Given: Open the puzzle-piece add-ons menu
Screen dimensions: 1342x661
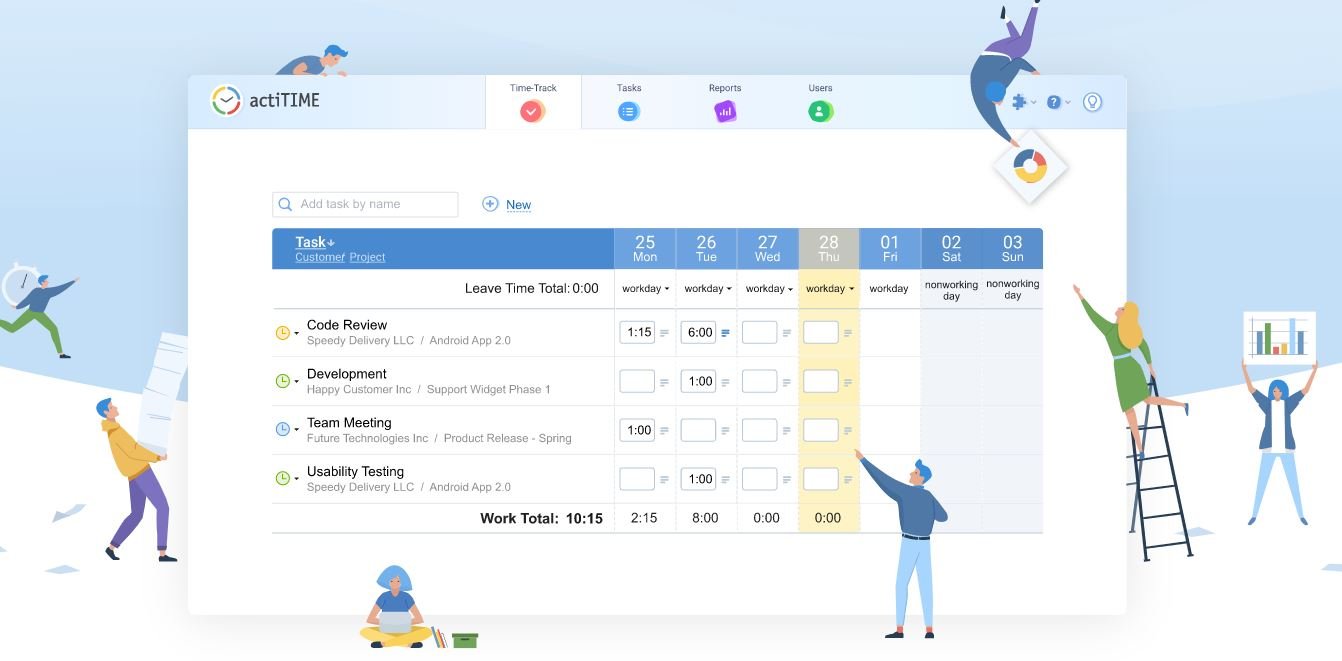Looking at the screenshot, I should [x=1024, y=102].
